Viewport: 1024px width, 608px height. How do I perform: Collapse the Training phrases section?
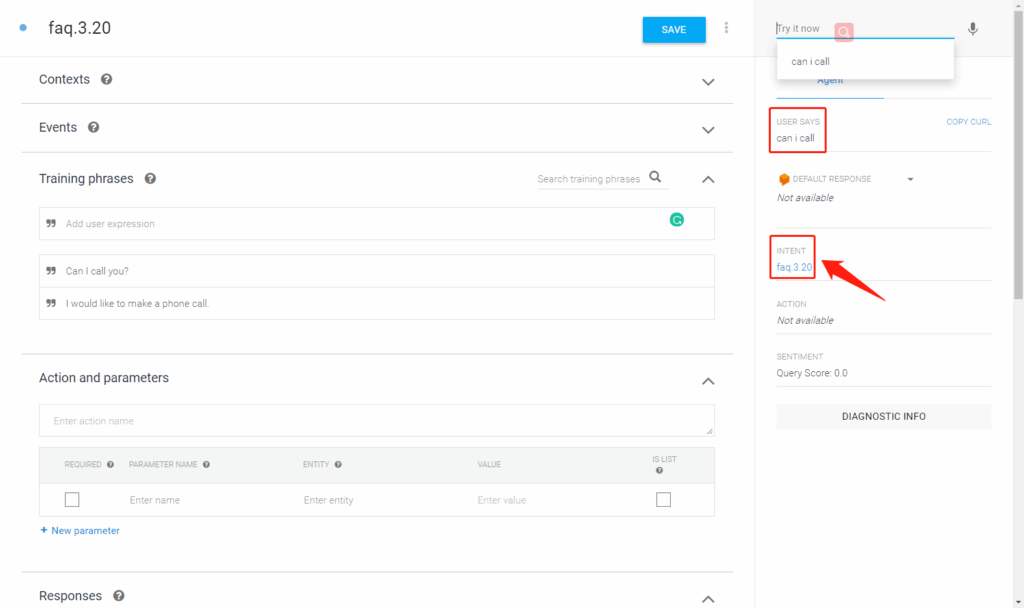click(x=708, y=180)
